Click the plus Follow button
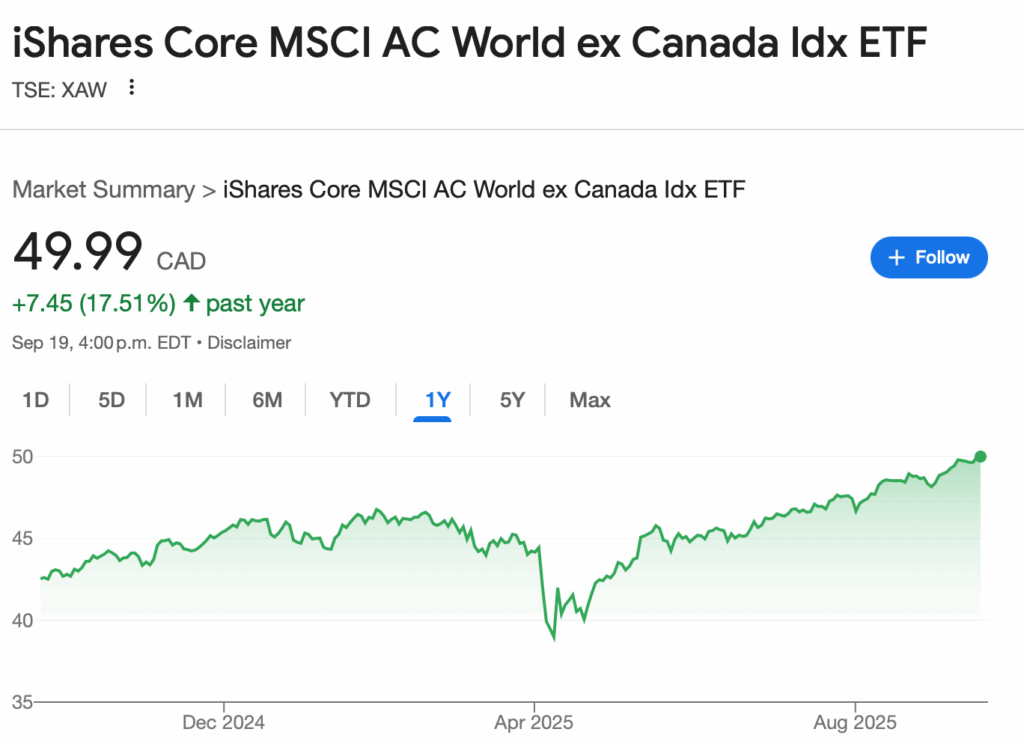The height and width of the screenshot is (744, 1024). (x=929, y=258)
